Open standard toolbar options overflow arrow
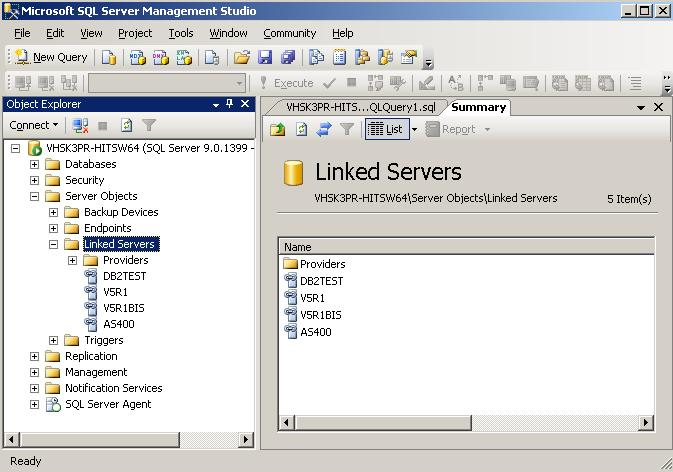Viewport: 673px width, 472px height. tap(427, 64)
